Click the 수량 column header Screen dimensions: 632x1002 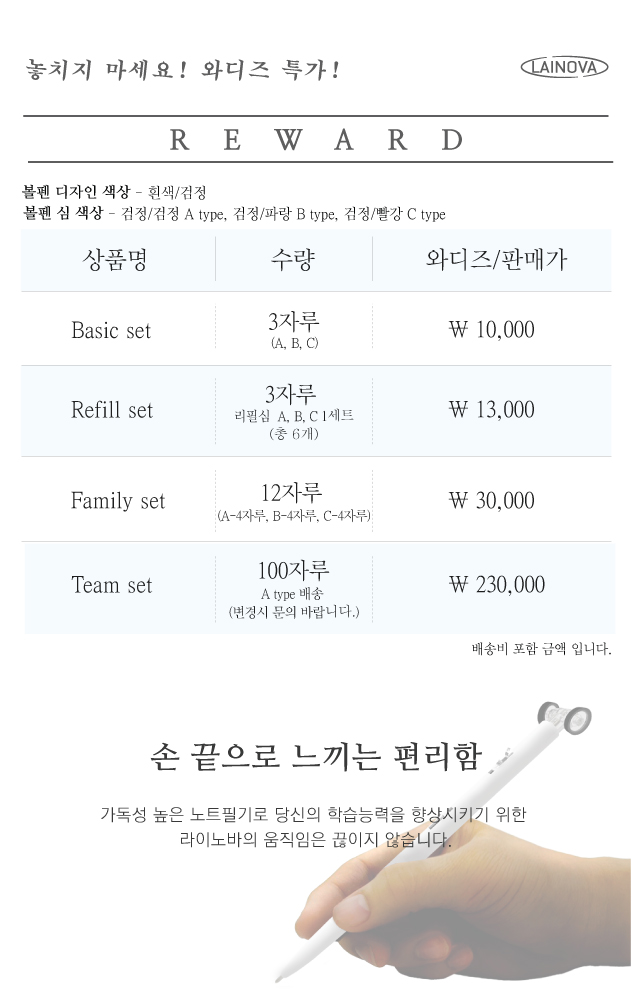coord(293,259)
